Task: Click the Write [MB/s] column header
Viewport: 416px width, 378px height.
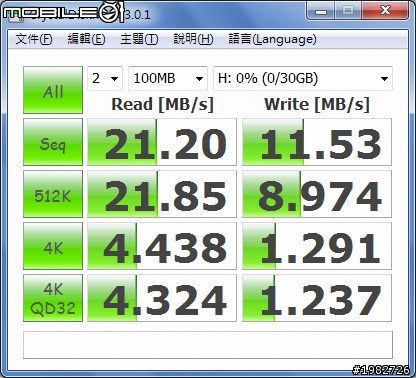Action: click(317, 105)
